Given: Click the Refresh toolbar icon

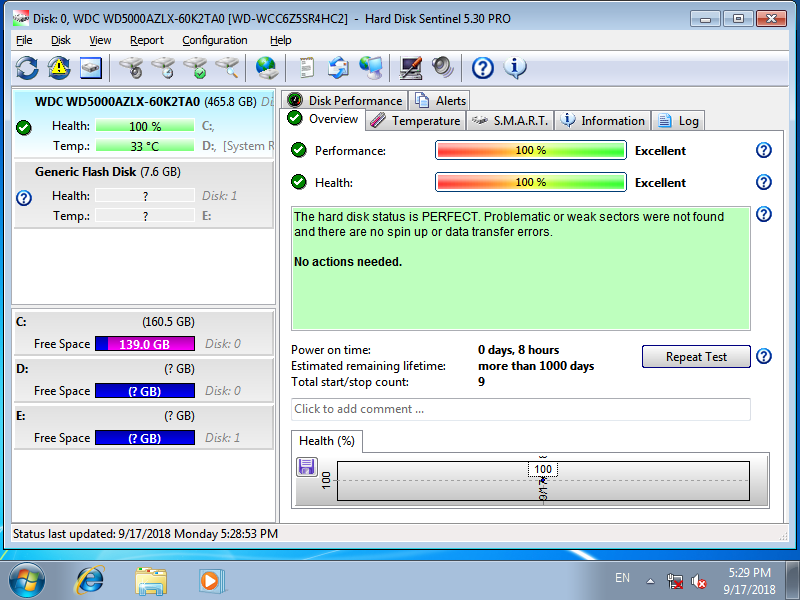Looking at the screenshot, I should click(27, 68).
